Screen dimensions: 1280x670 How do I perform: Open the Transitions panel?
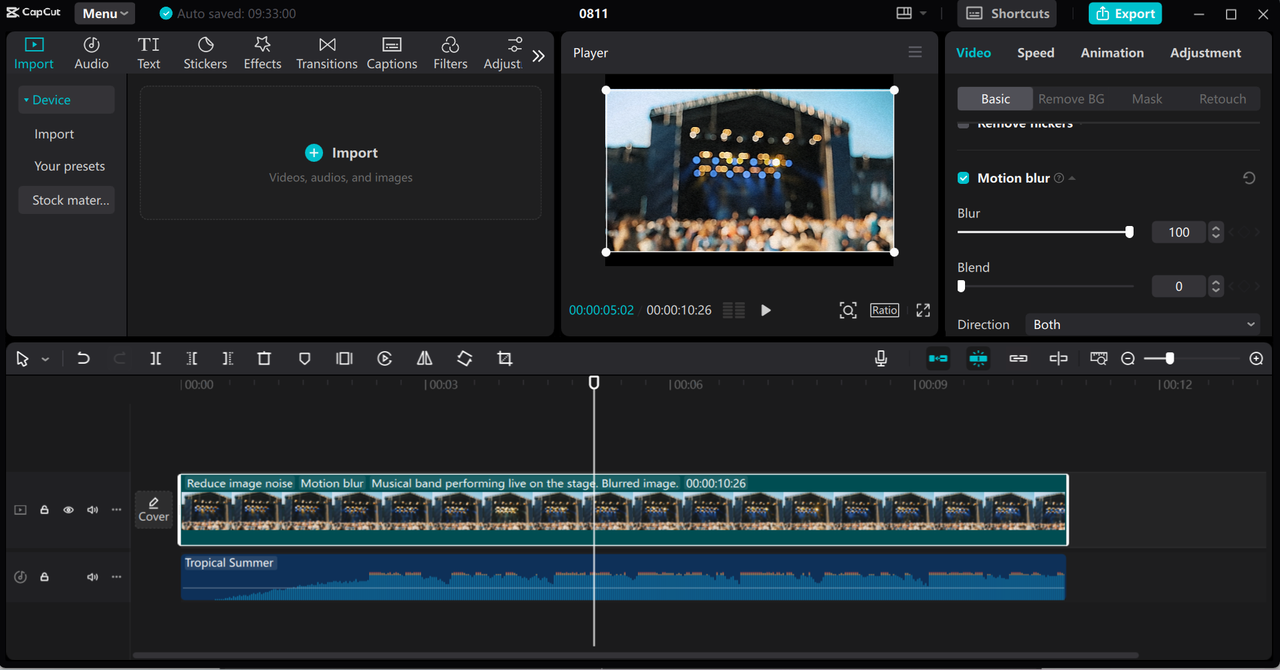(326, 53)
